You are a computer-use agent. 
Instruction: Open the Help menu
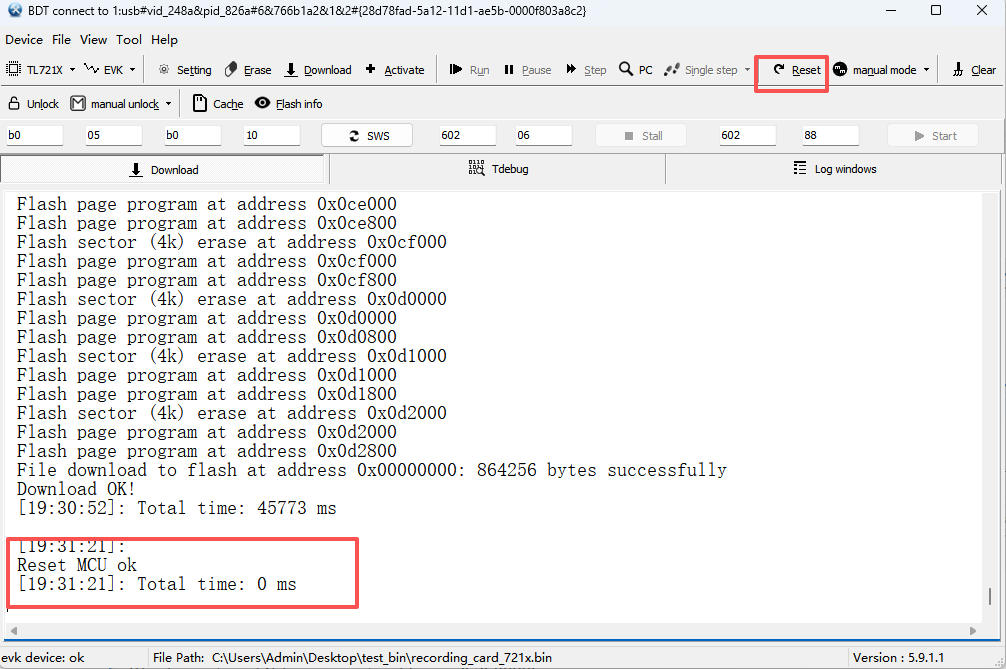(x=164, y=40)
